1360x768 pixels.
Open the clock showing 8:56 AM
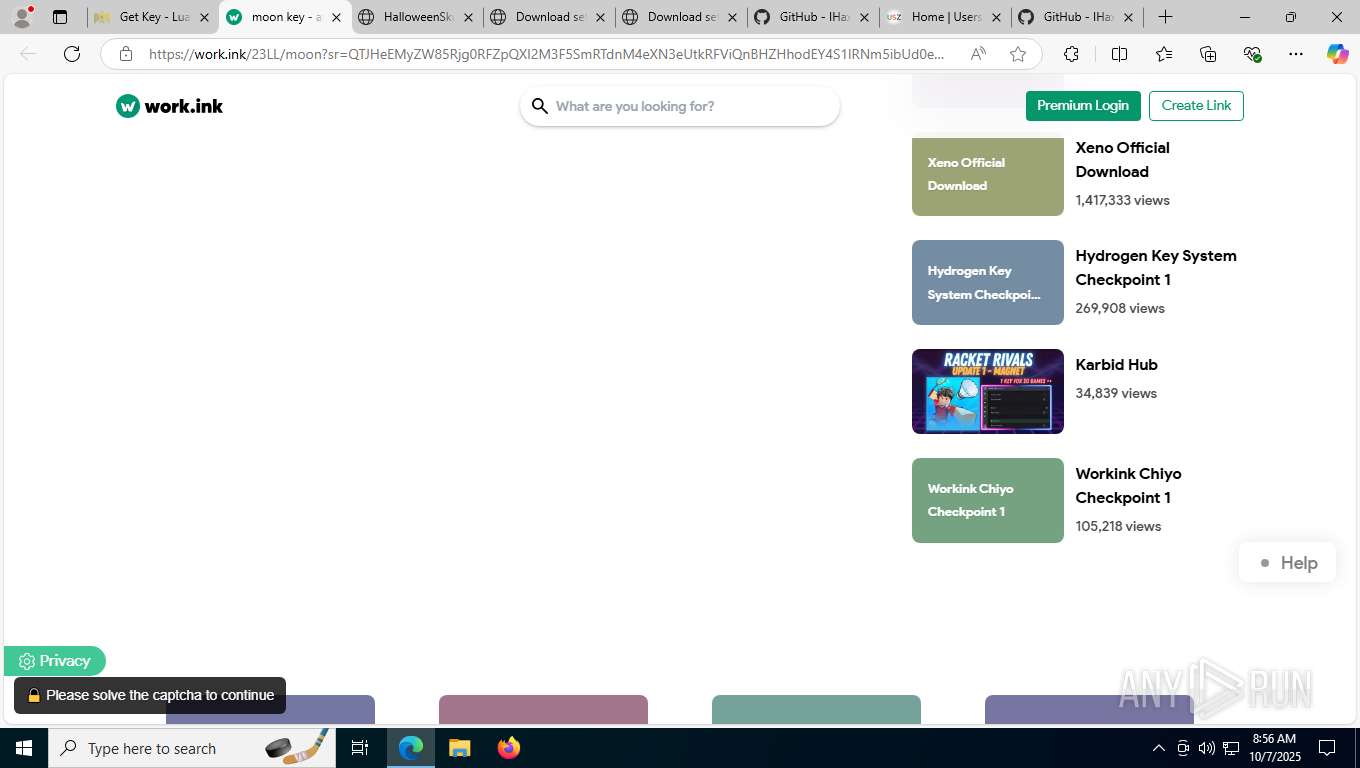(x=1274, y=748)
